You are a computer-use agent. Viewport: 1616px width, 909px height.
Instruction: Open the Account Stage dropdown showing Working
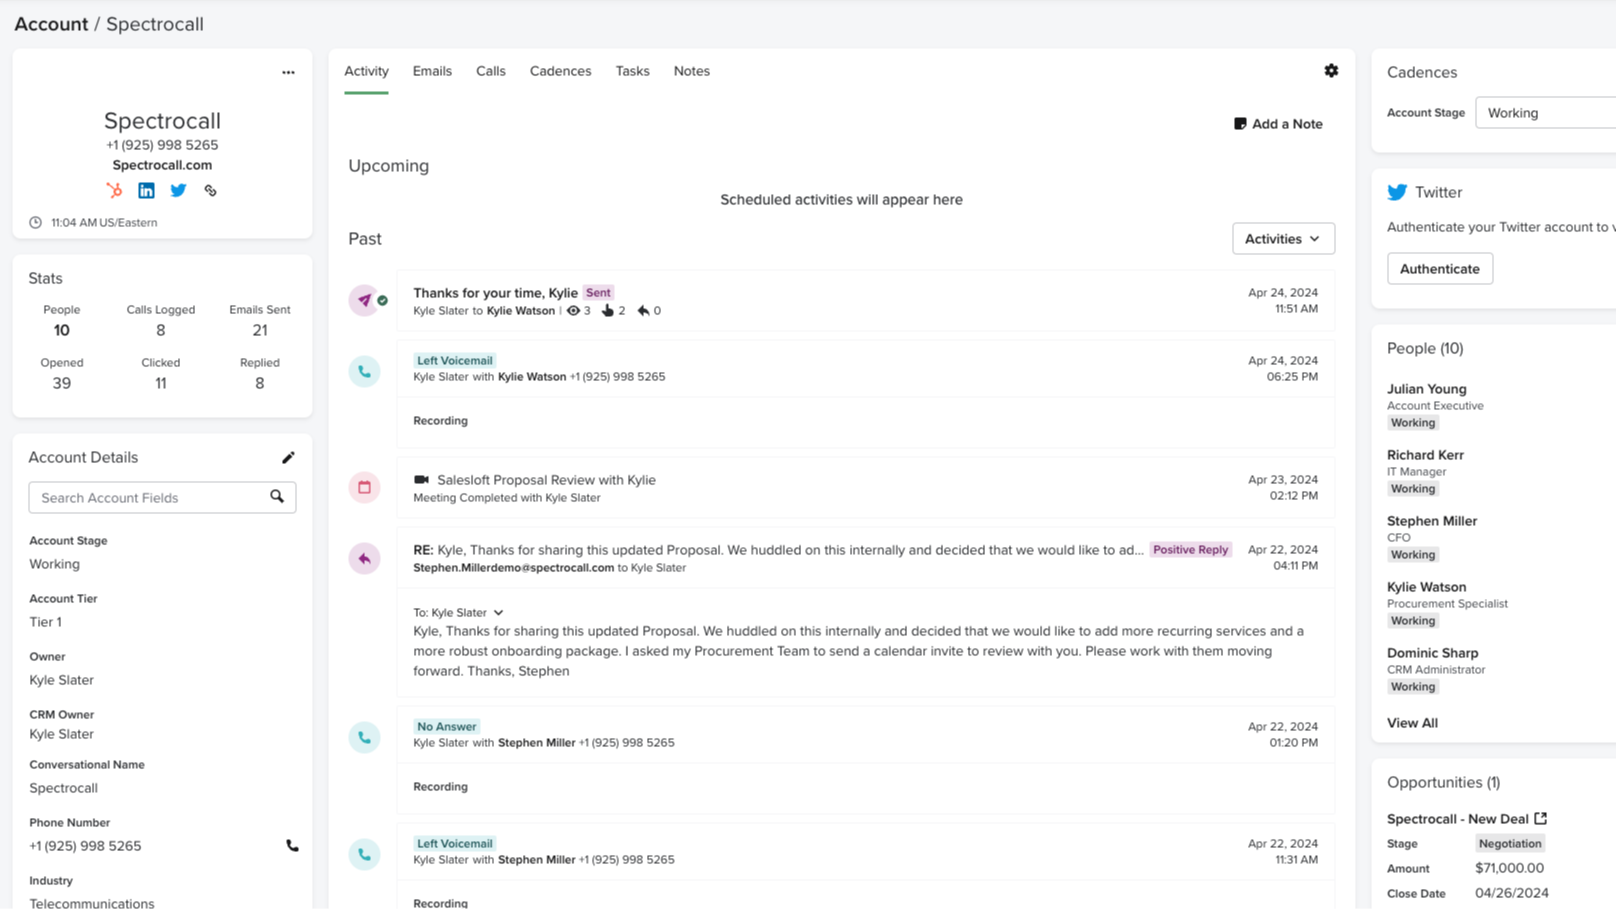click(1544, 112)
